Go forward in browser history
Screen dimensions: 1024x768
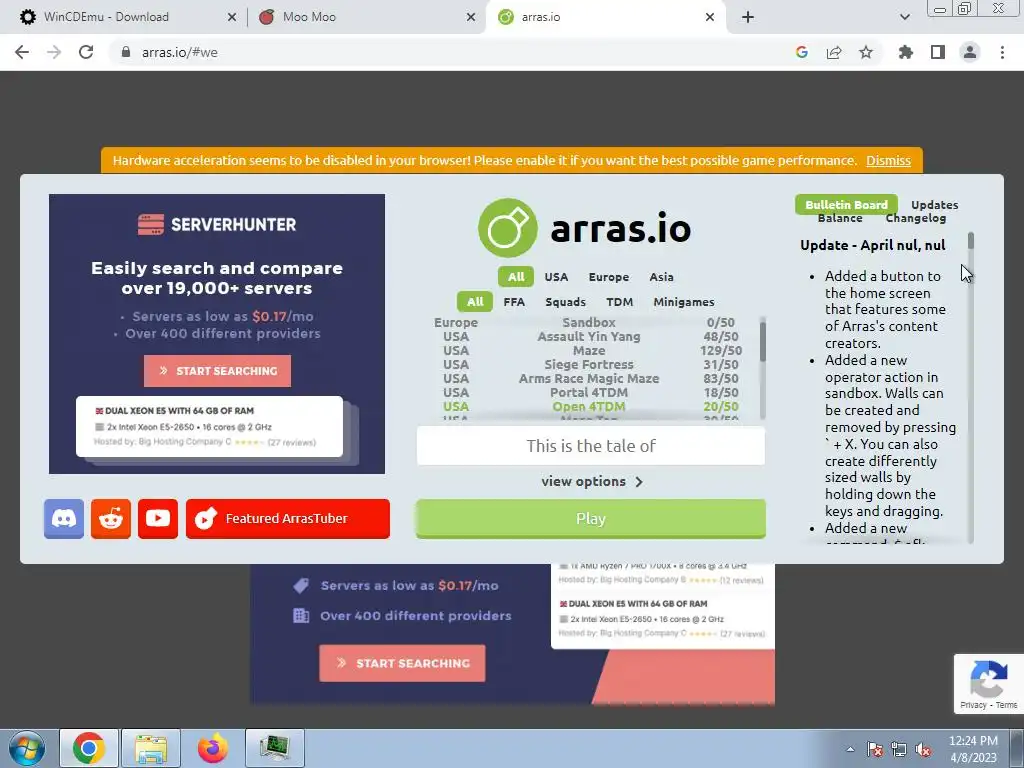tap(54, 52)
